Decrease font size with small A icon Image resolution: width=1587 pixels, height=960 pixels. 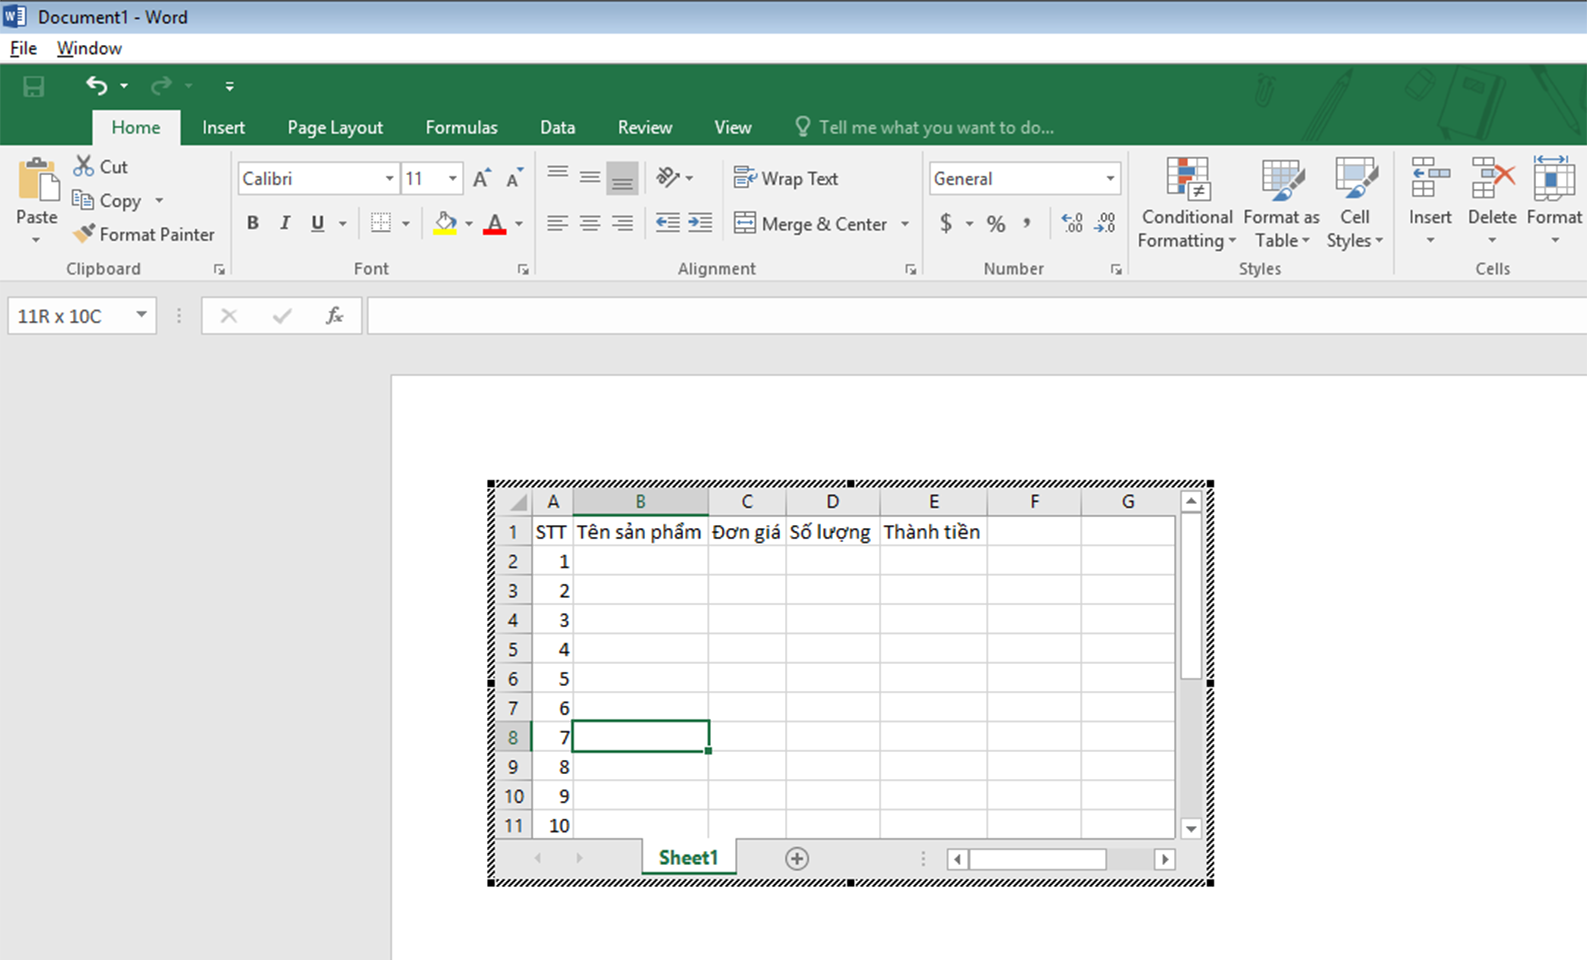[514, 179]
